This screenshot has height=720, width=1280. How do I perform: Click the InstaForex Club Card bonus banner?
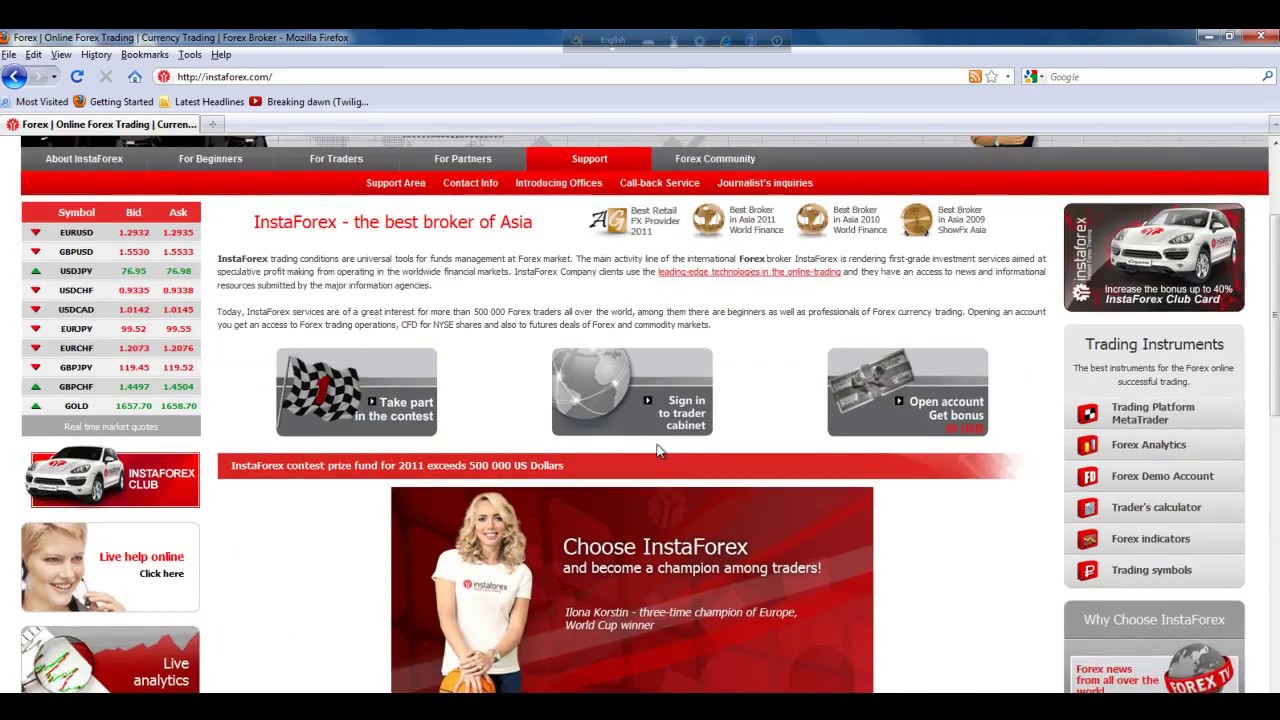pos(1154,257)
